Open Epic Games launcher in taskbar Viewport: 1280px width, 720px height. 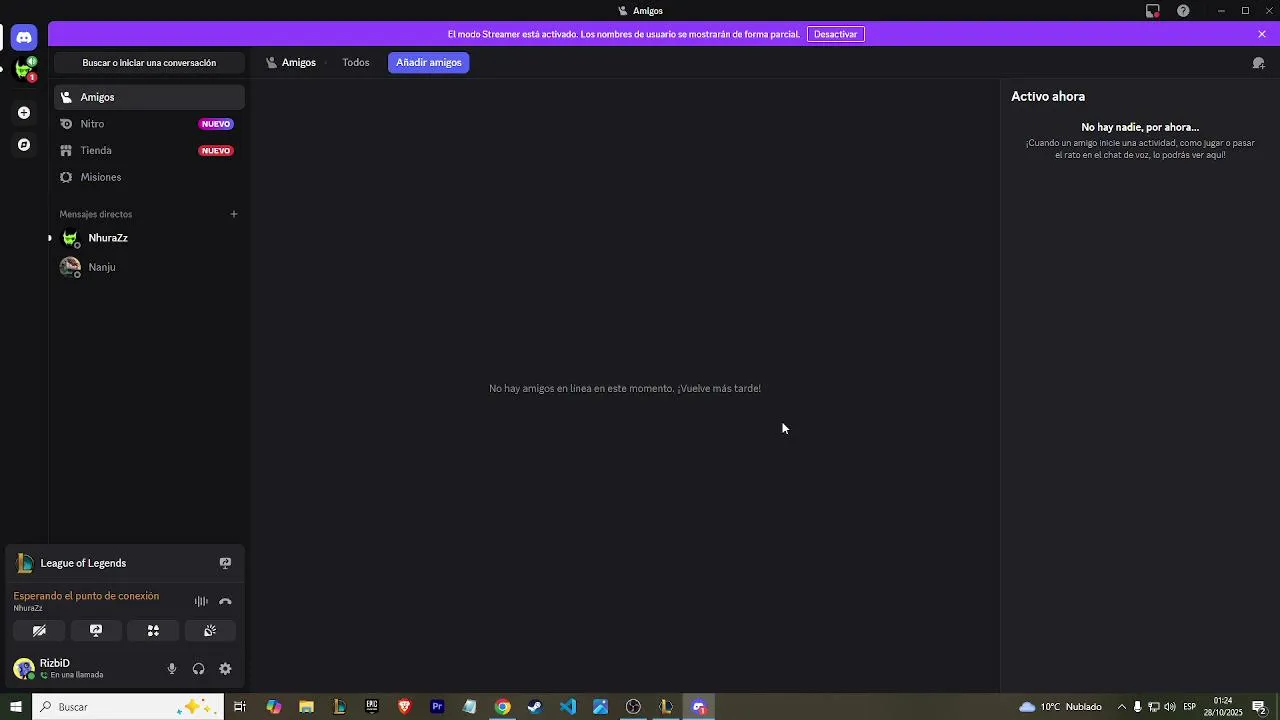tap(372, 707)
